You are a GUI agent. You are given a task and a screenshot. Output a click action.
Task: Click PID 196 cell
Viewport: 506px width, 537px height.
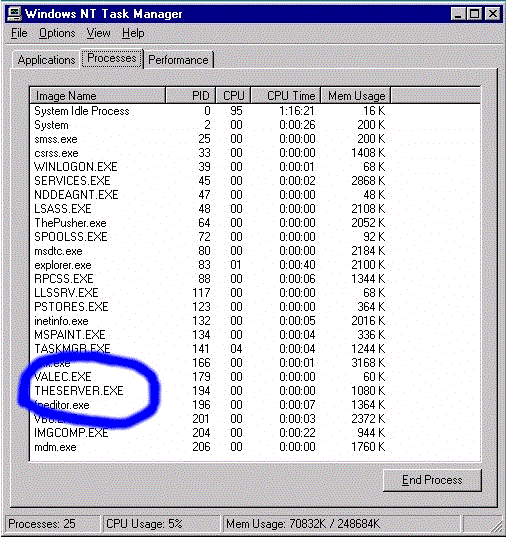pyautogui.click(x=201, y=405)
